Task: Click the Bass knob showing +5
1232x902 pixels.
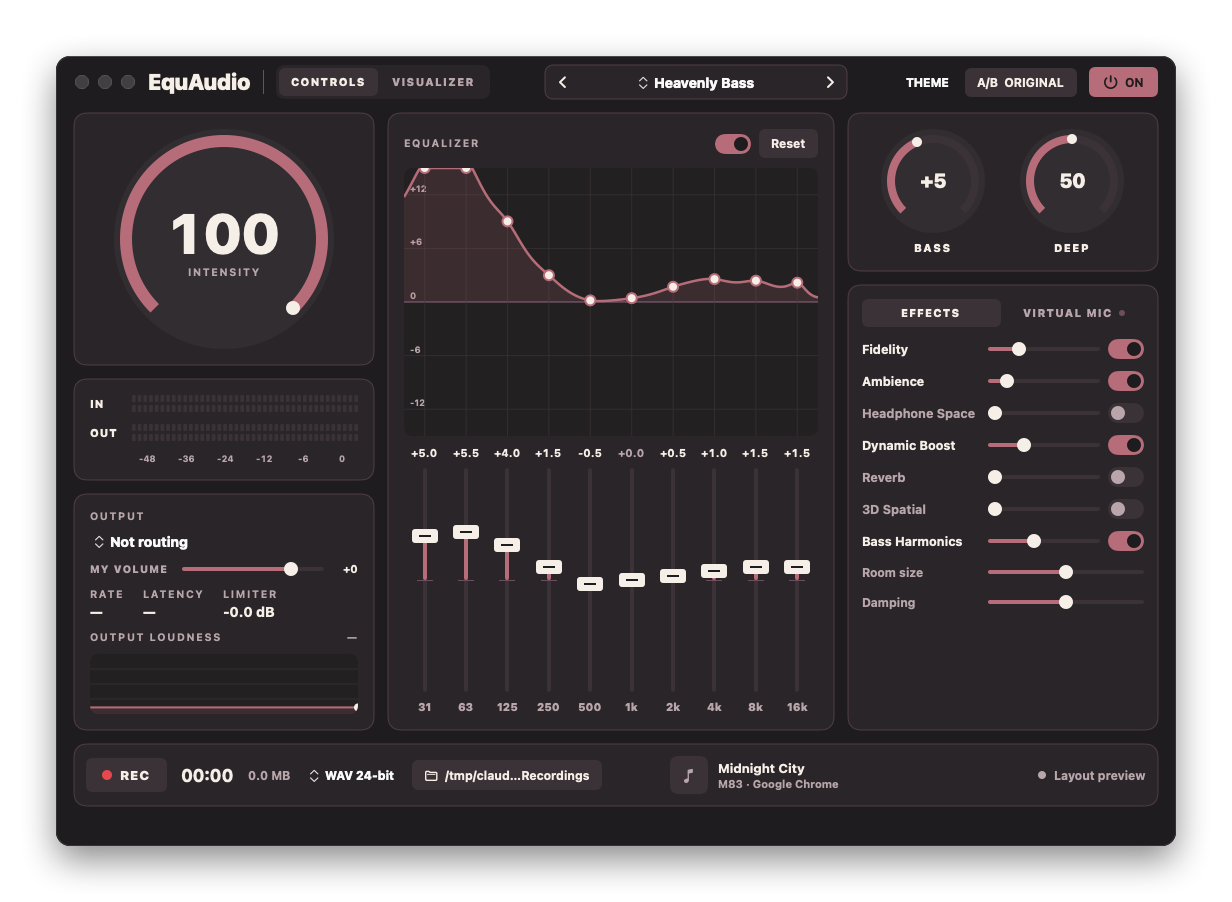Action: [933, 182]
